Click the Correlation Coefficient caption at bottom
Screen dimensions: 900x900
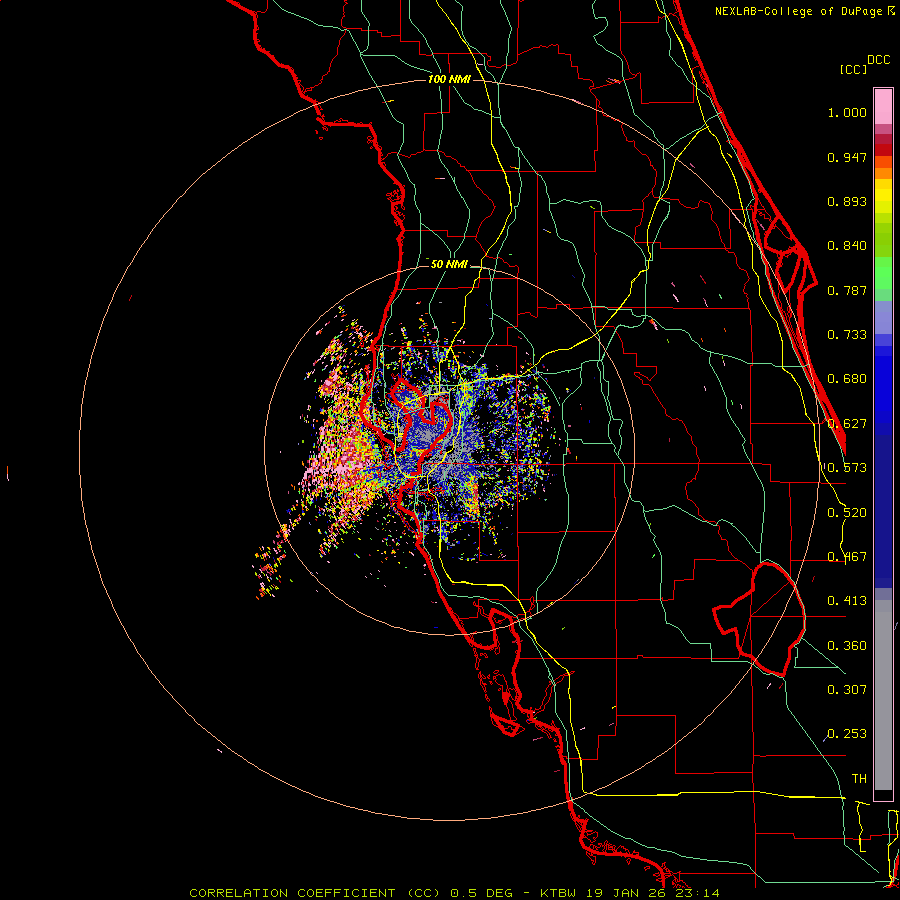pos(454,893)
